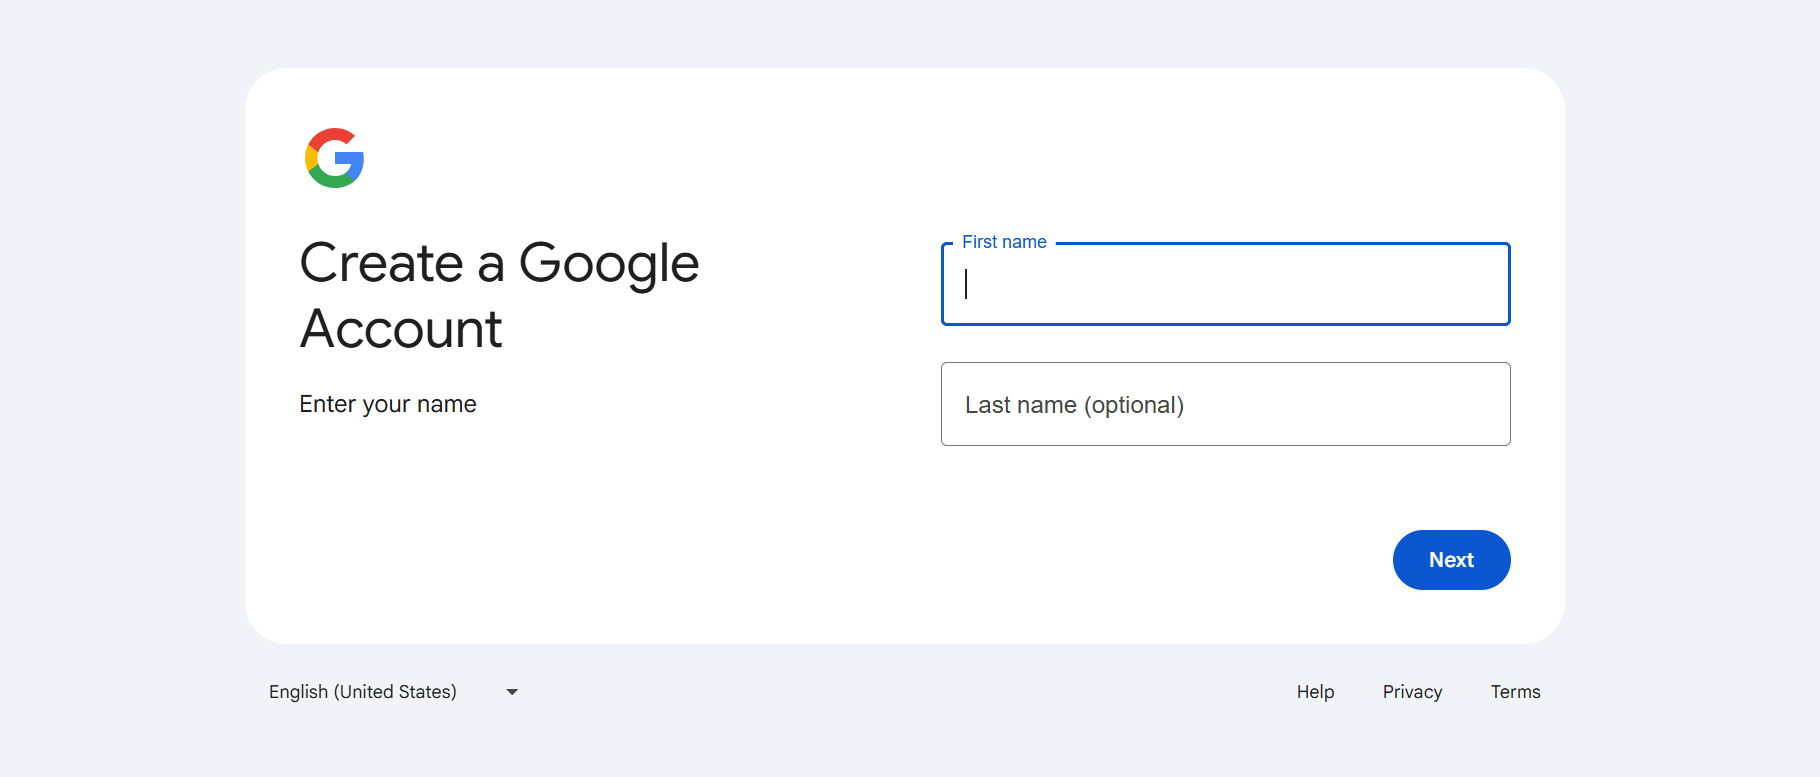Image resolution: width=1820 pixels, height=777 pixels.
Task: Click the floating "First name" label
Action: point(1004,242)
